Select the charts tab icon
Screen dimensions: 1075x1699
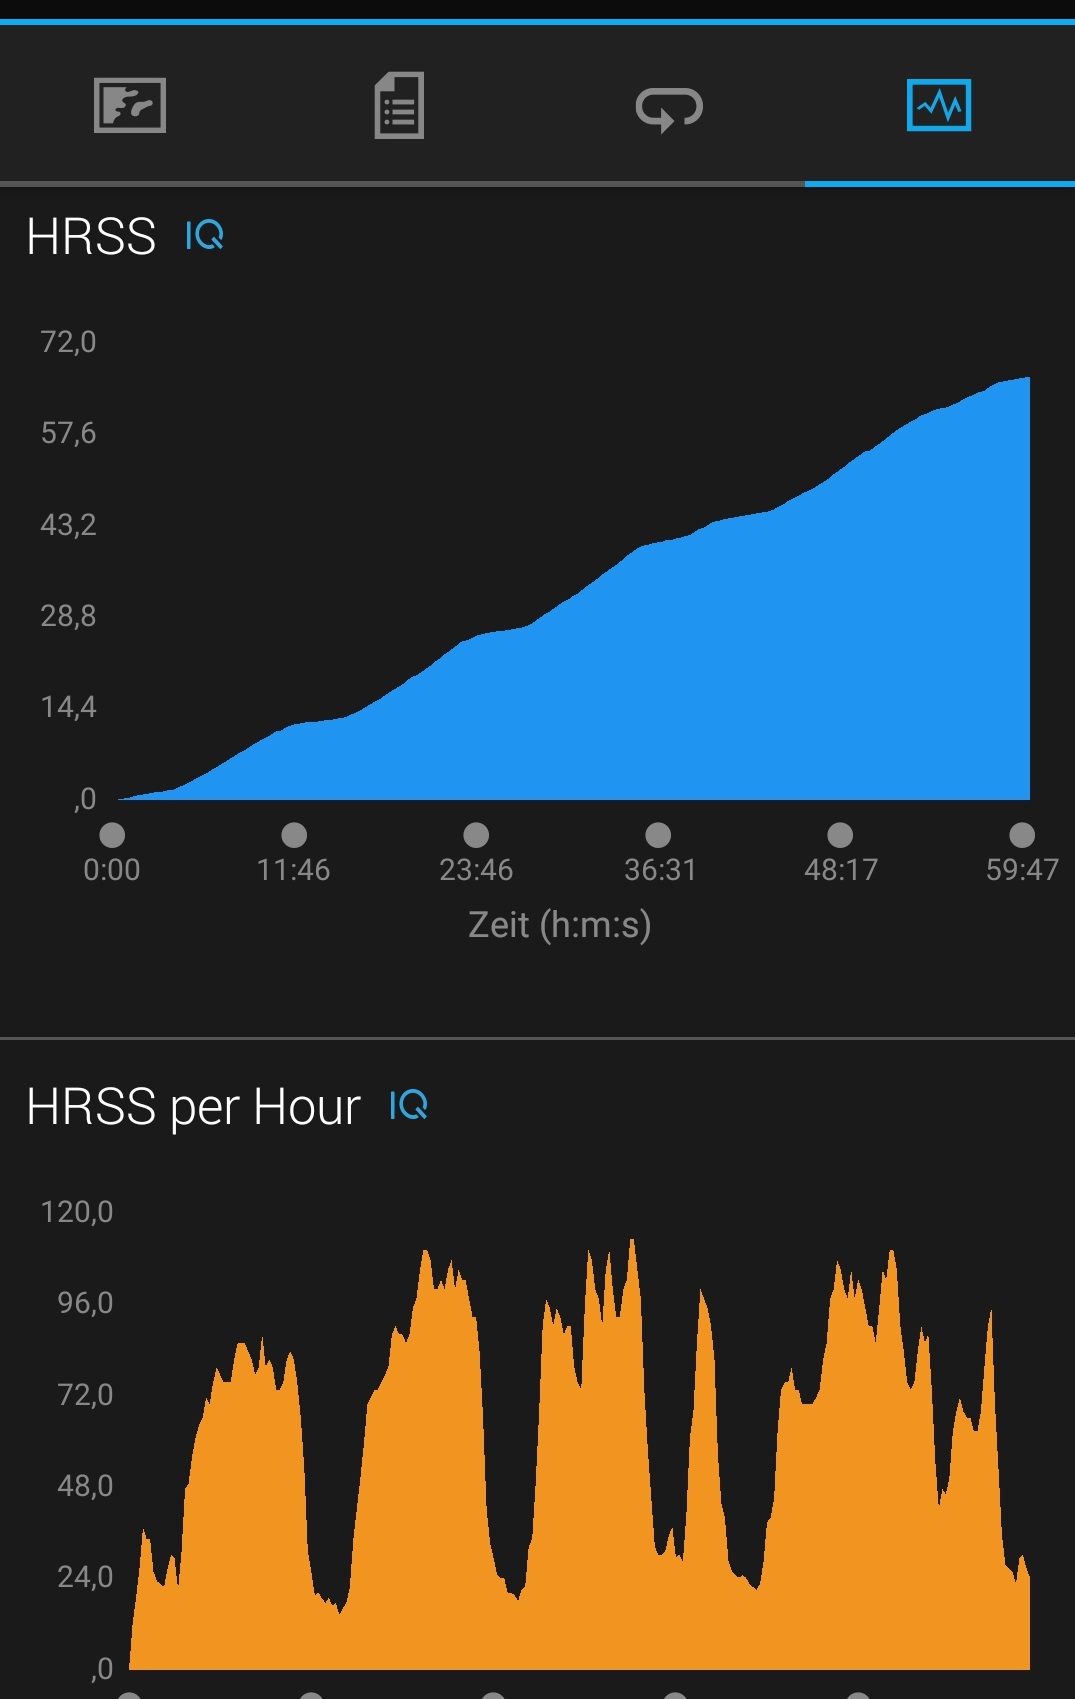click(938, 105)
